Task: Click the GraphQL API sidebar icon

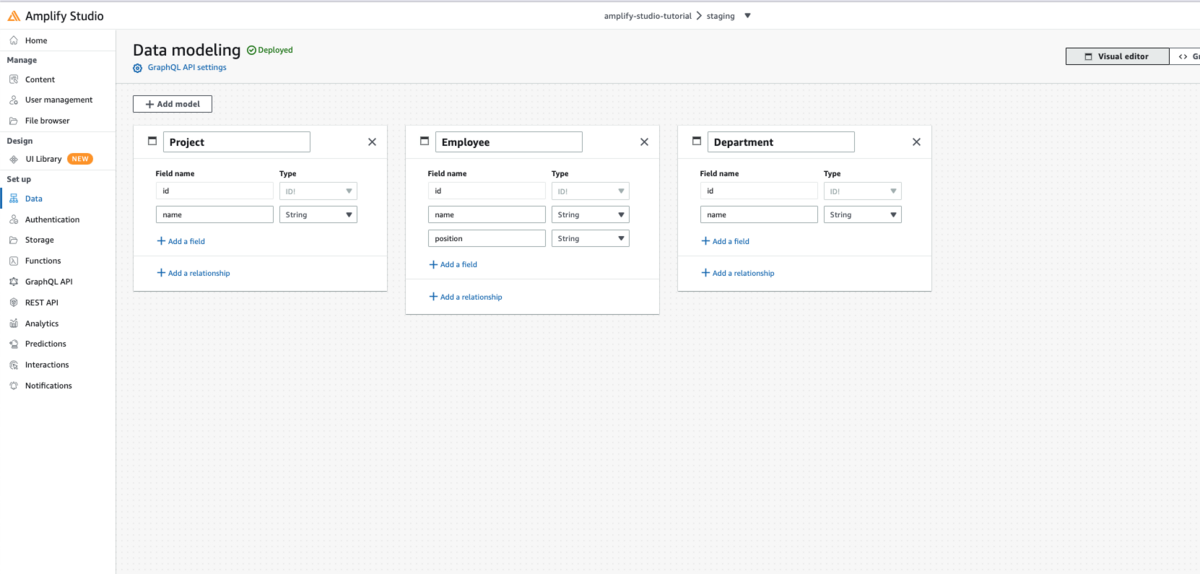Action: click(x=14, y=282)
